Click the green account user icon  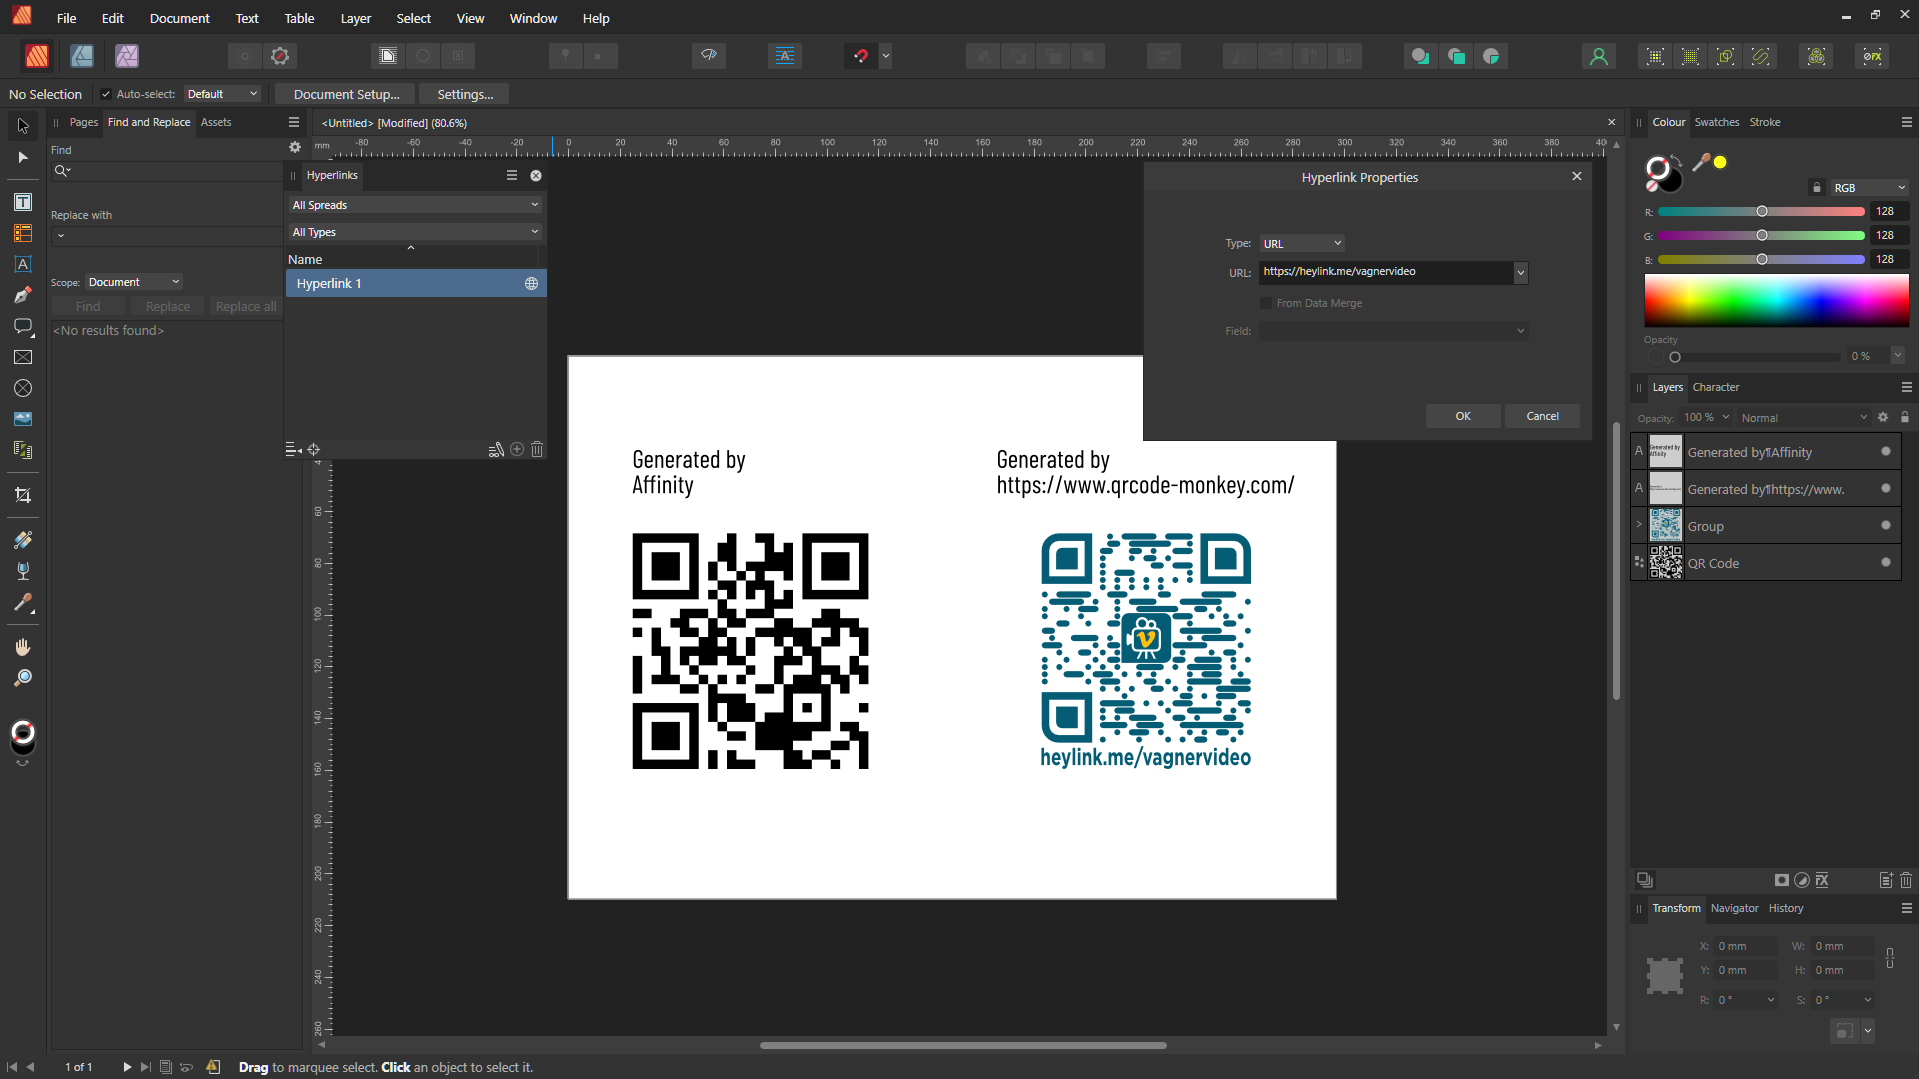tap(1599, 56)
